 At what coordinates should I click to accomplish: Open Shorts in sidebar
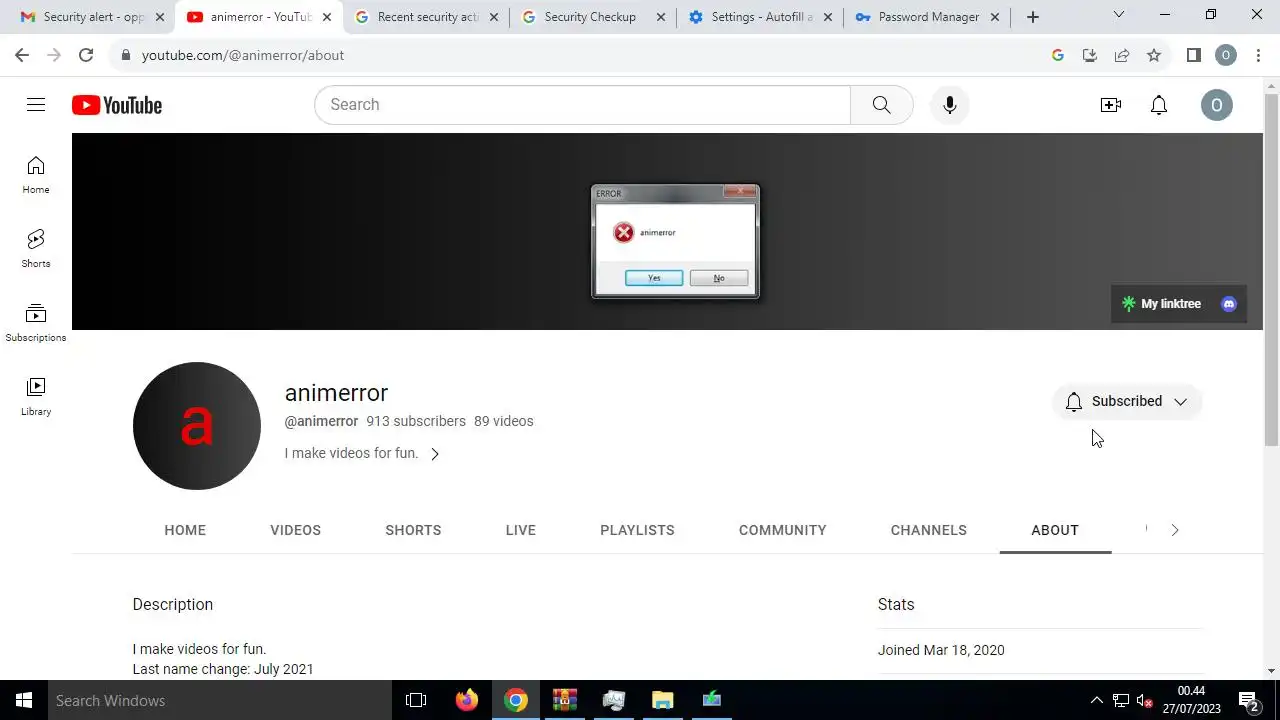[x=36, y=249]
